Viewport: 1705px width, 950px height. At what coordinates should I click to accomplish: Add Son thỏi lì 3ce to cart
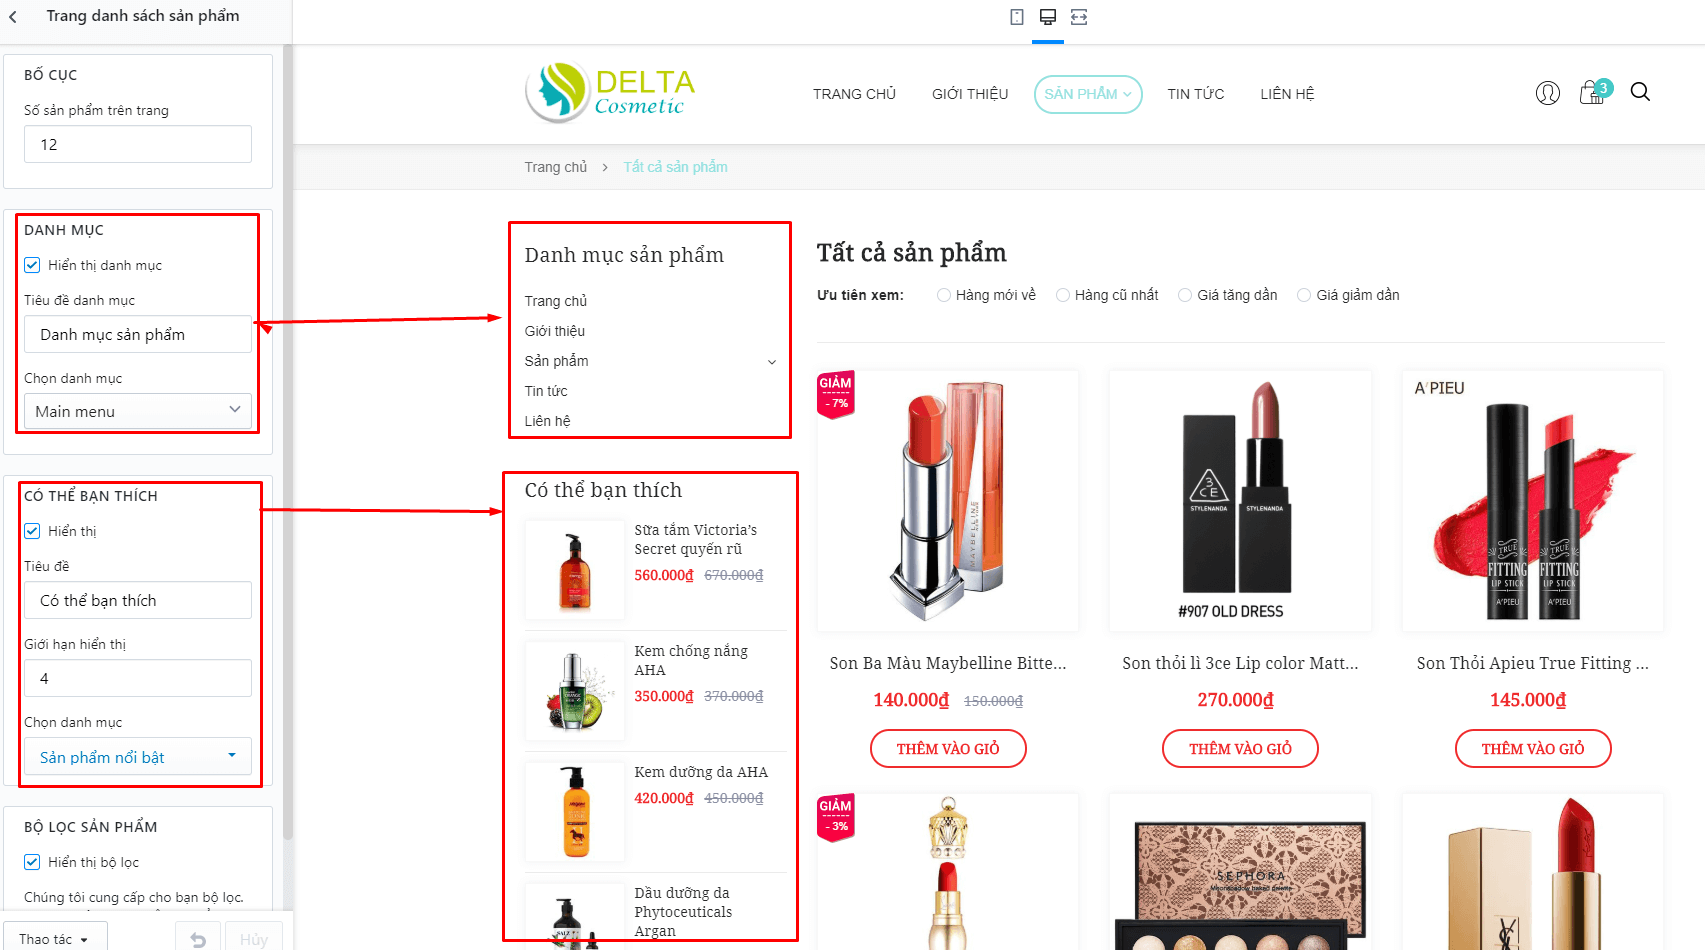1240,749
